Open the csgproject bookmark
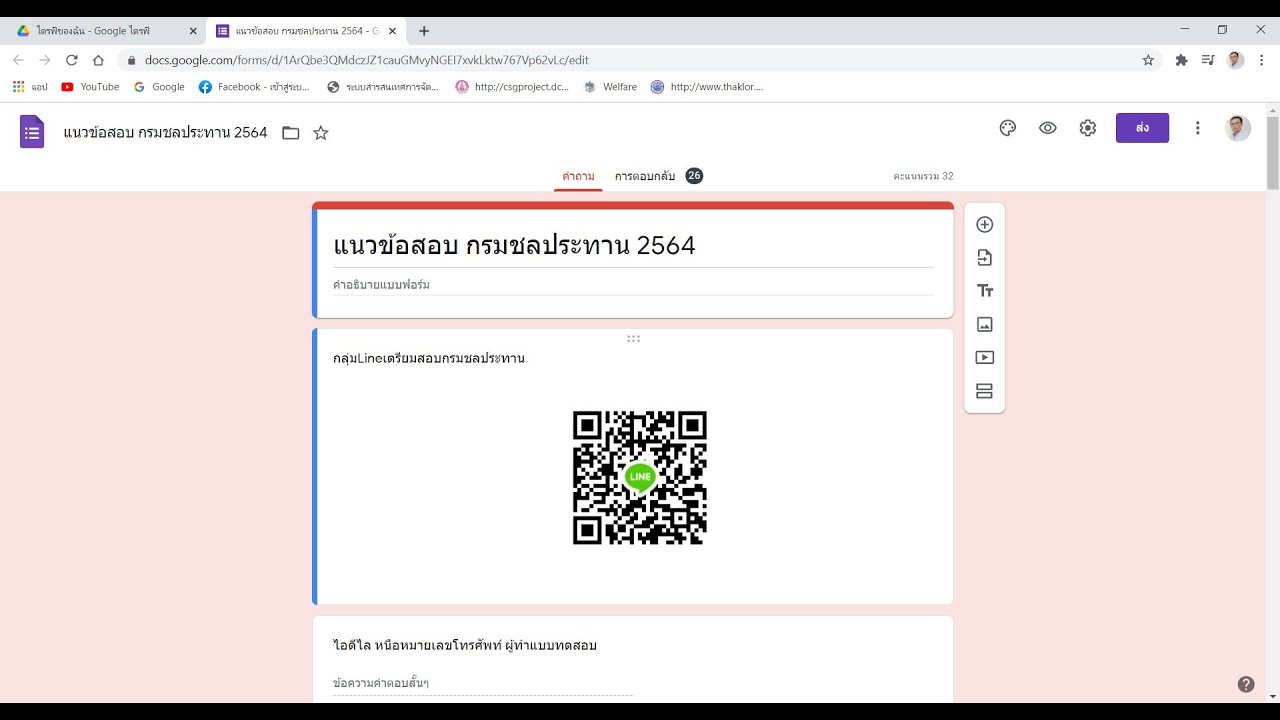 (512, 87)
